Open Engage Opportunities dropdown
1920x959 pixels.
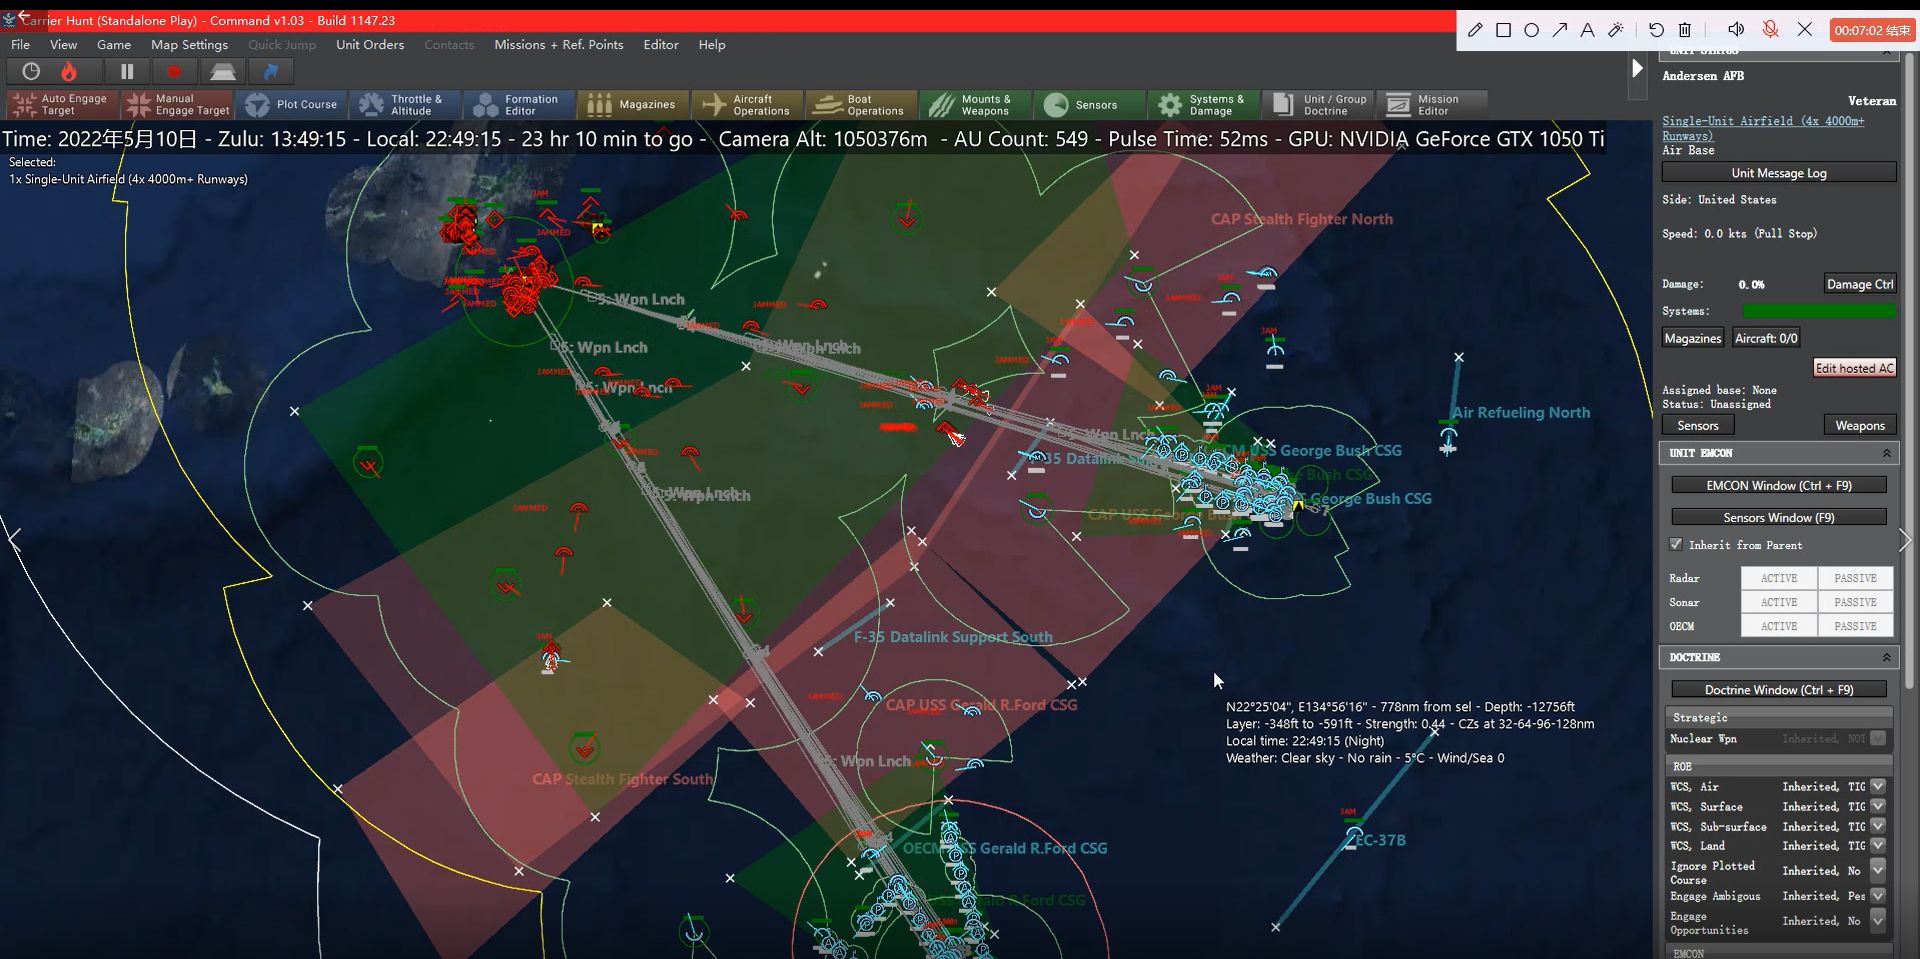click(1878, 921)
